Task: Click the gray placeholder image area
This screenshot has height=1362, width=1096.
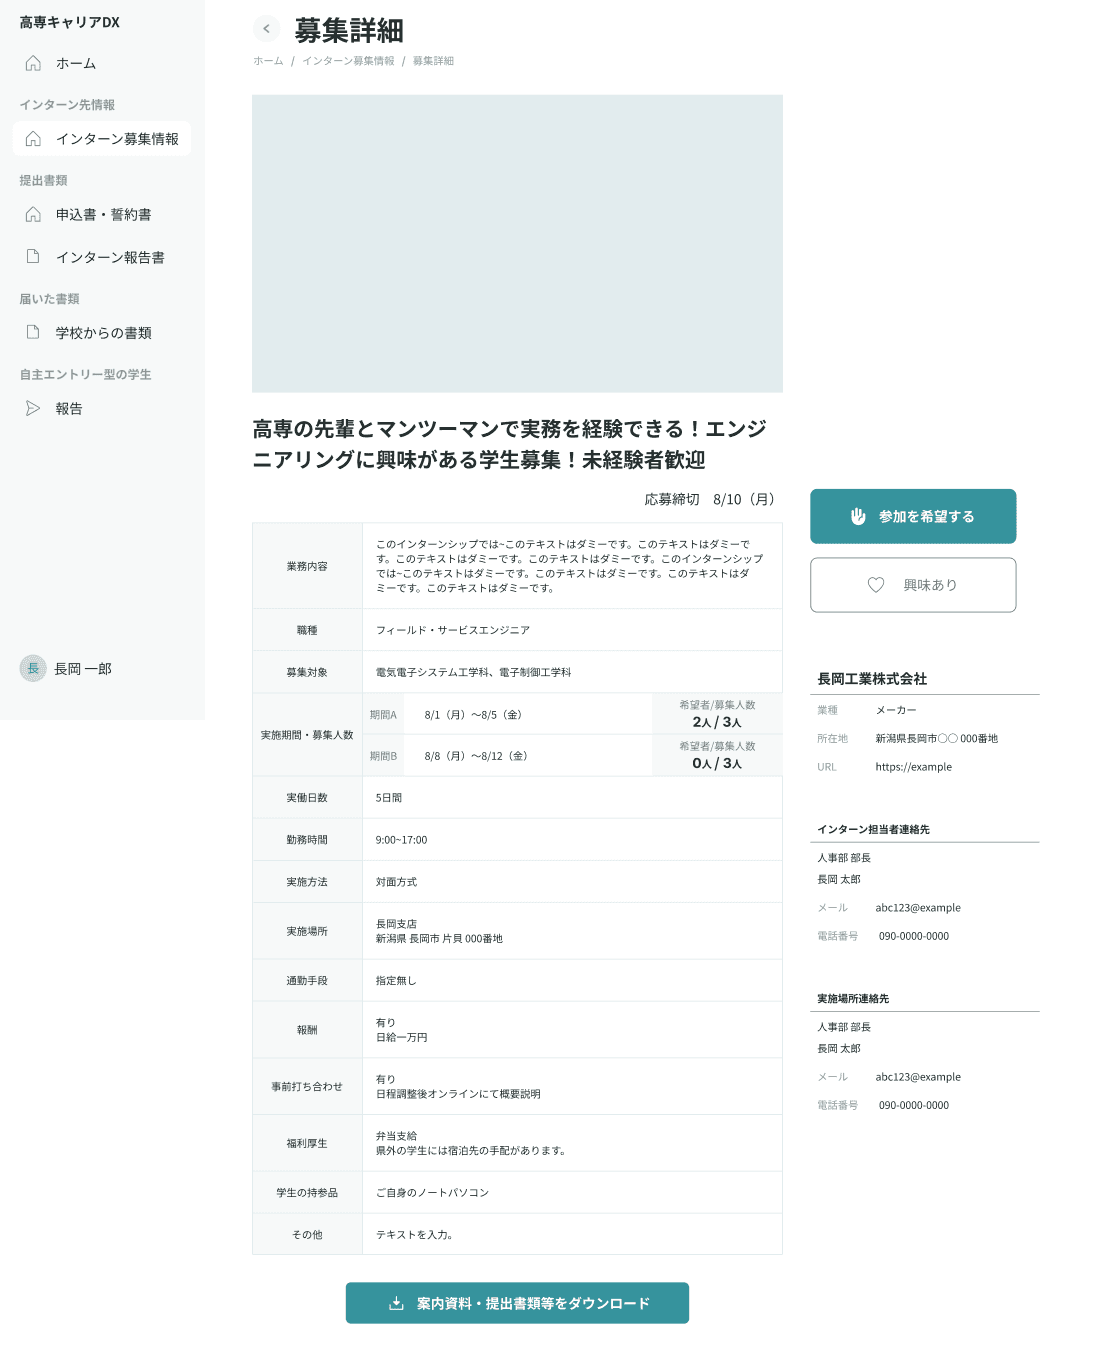Action: pos(517,243)
